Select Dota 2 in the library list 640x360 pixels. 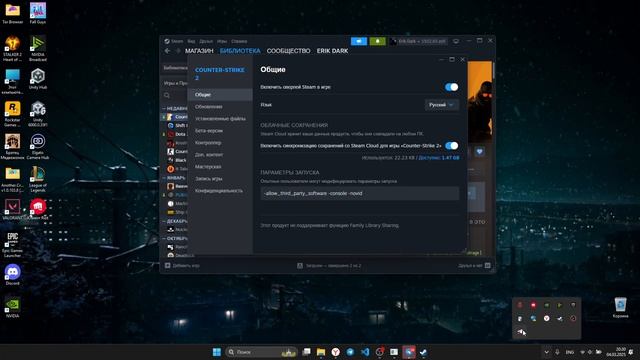pyautogui.click(x=175, y=134)
